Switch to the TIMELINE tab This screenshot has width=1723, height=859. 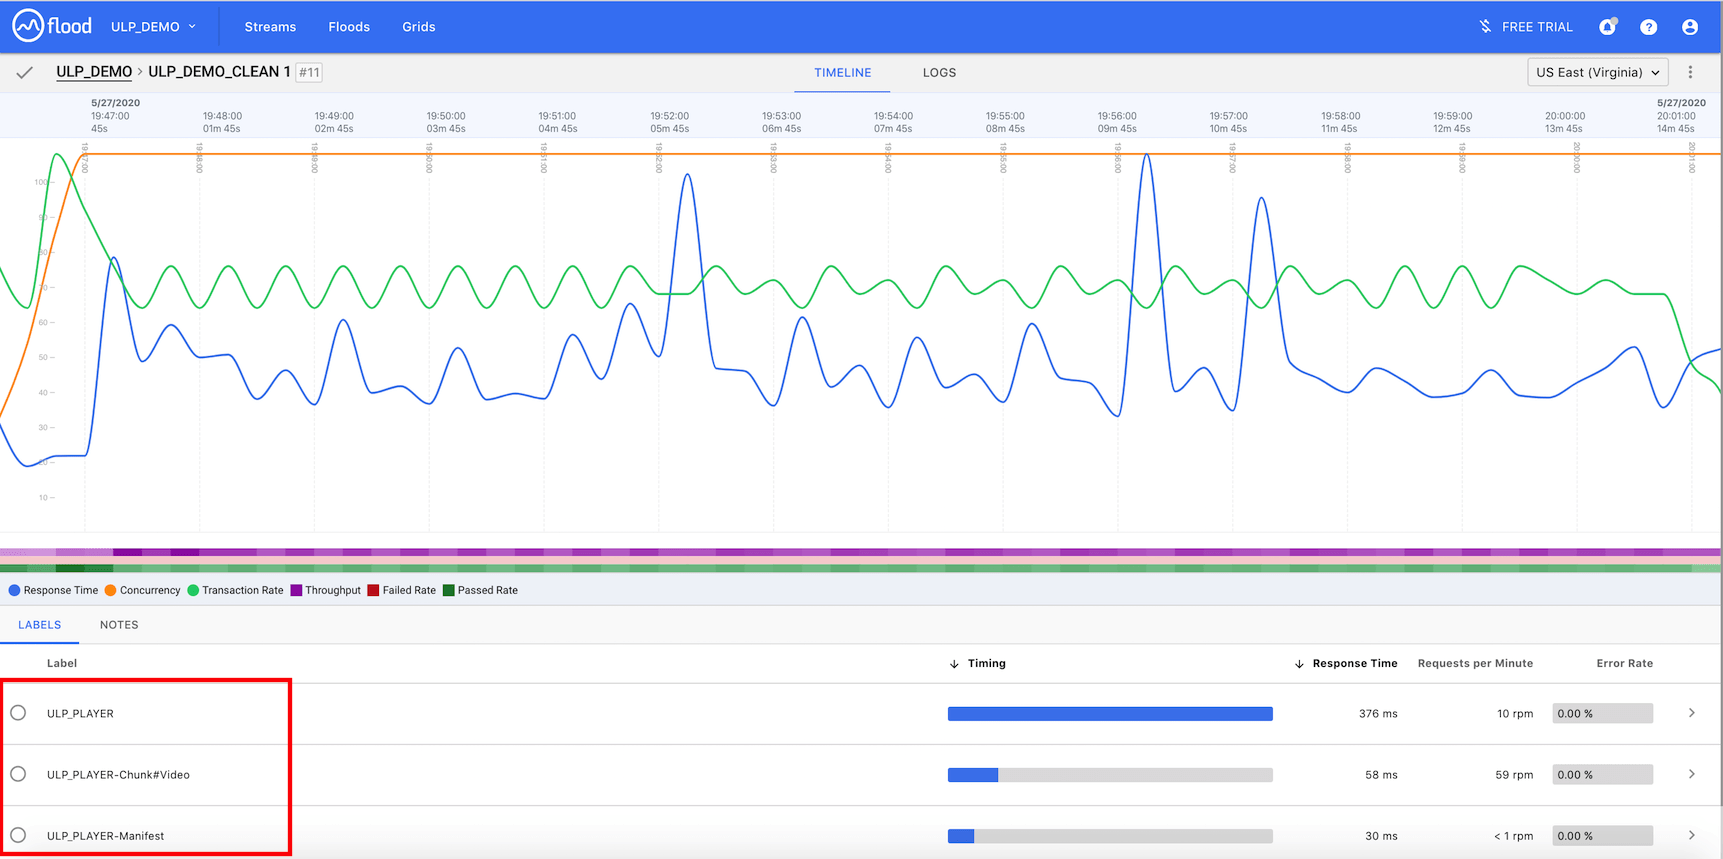click(x=842, y=73)
